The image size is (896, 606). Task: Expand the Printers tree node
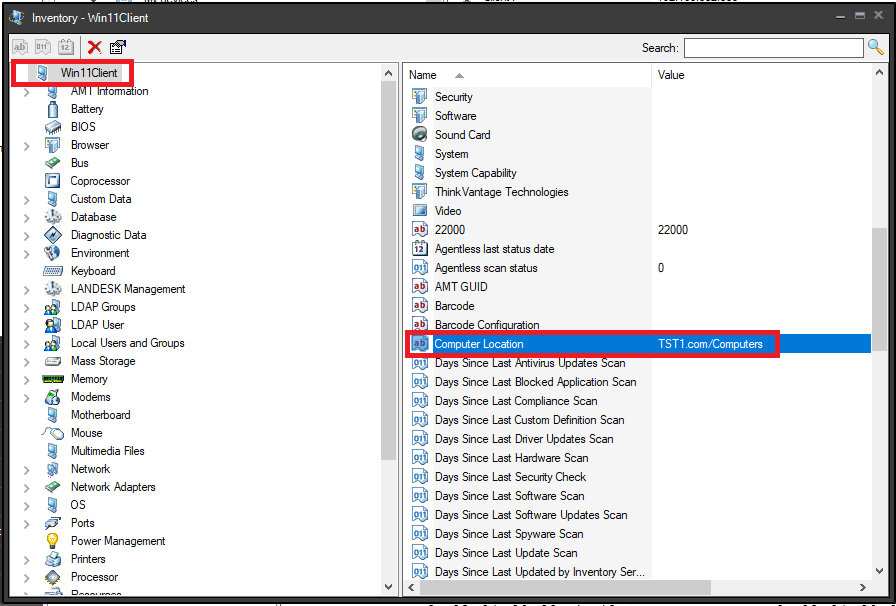coord(27,560)
